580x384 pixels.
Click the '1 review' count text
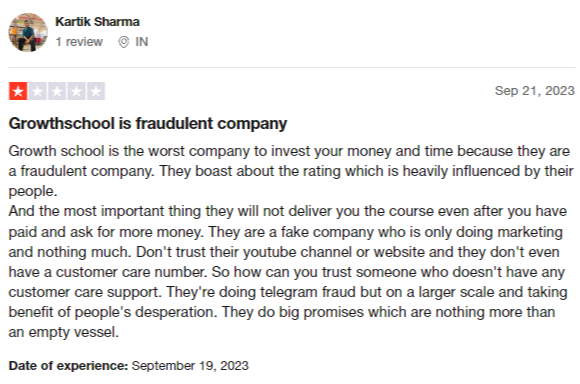pyautogui.click(x=79, y=42)
